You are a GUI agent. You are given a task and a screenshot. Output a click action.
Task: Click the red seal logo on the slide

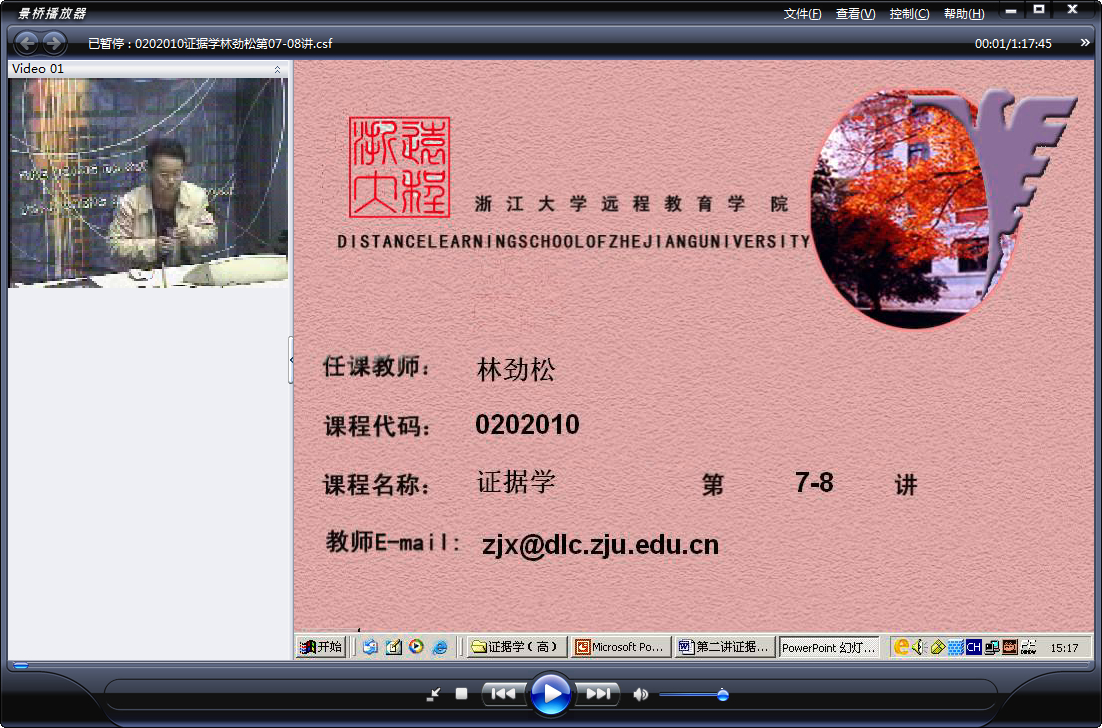click(x=399, y=167)
